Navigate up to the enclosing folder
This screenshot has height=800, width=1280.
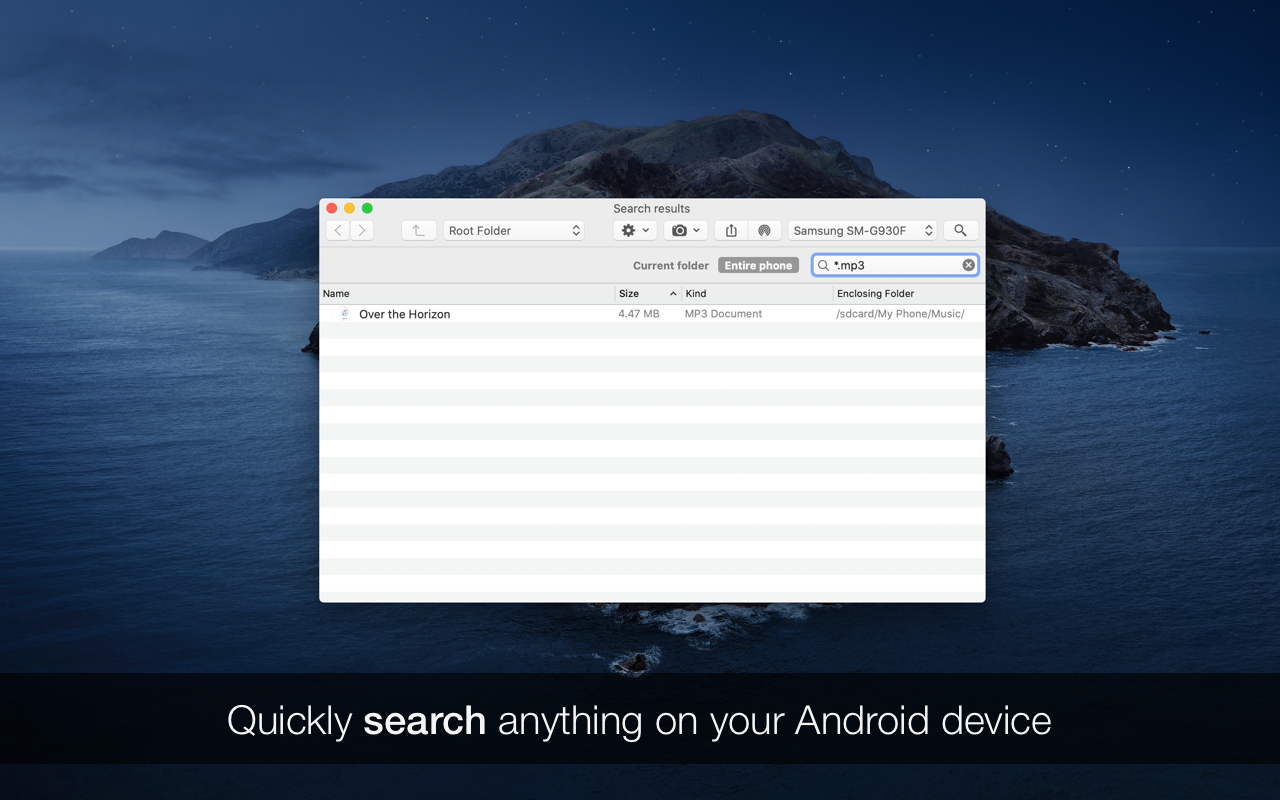coord(419,230)
